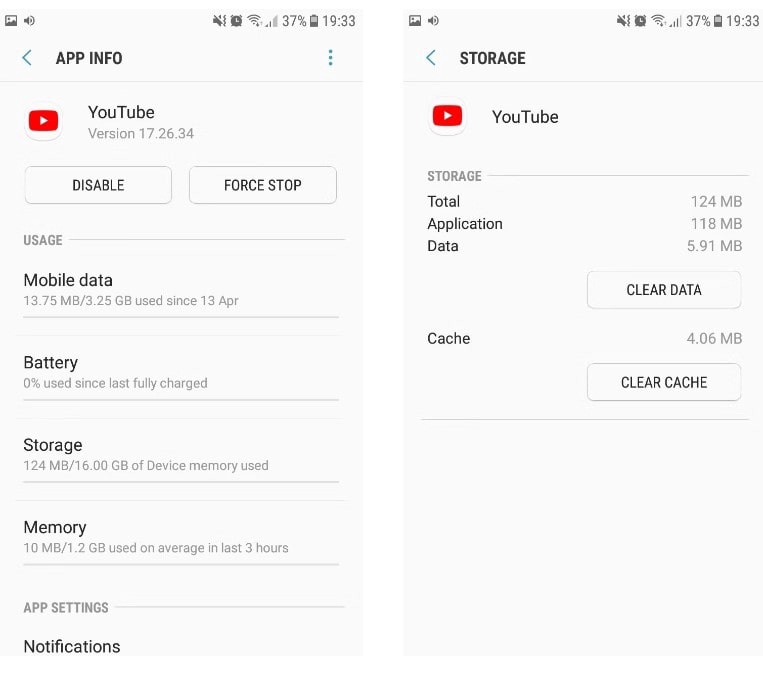Screen dimensions: 763x692
Task: Tap the YouTube icon on STORAGE screen
Action: tap(447, 116)
